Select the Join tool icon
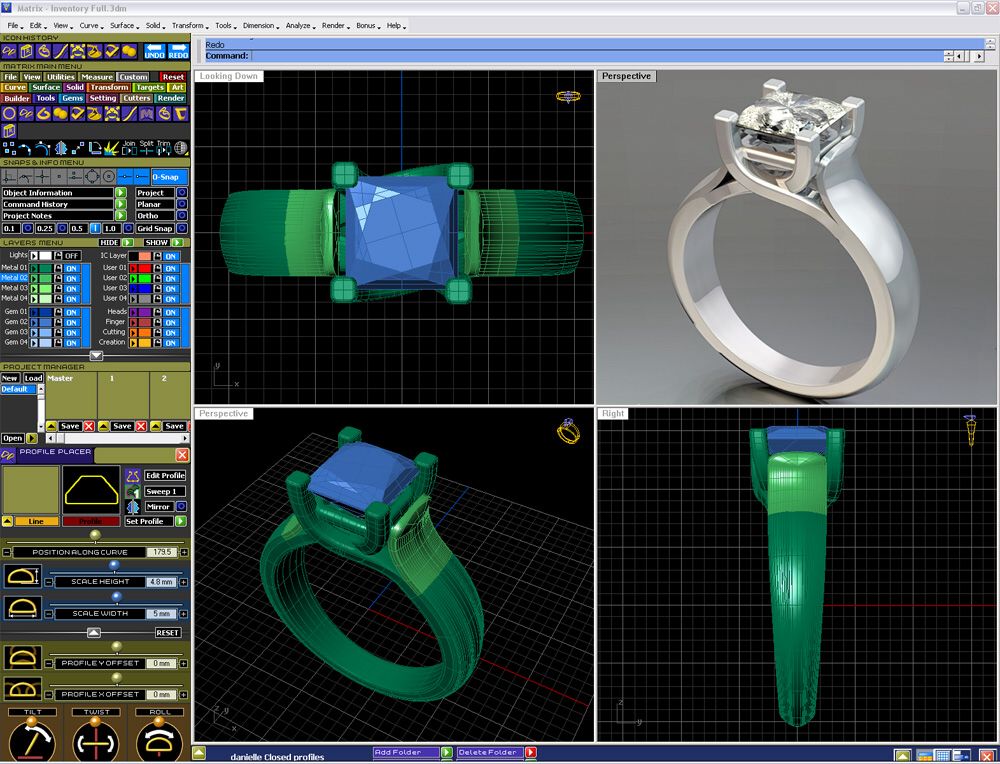Screen dimensions: 1000x764 click(129, 148)
